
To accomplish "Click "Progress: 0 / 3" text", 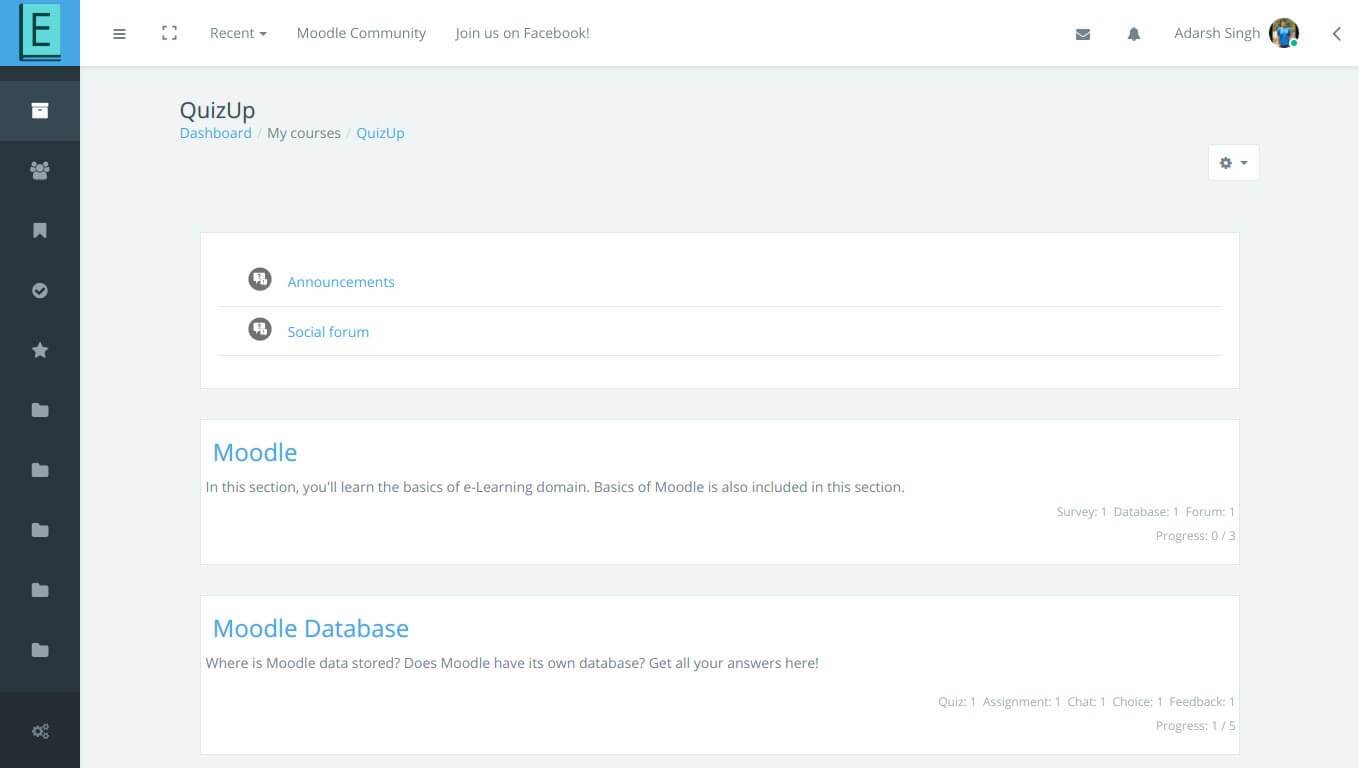I will pyautogui.click(x=1195, y=536).
